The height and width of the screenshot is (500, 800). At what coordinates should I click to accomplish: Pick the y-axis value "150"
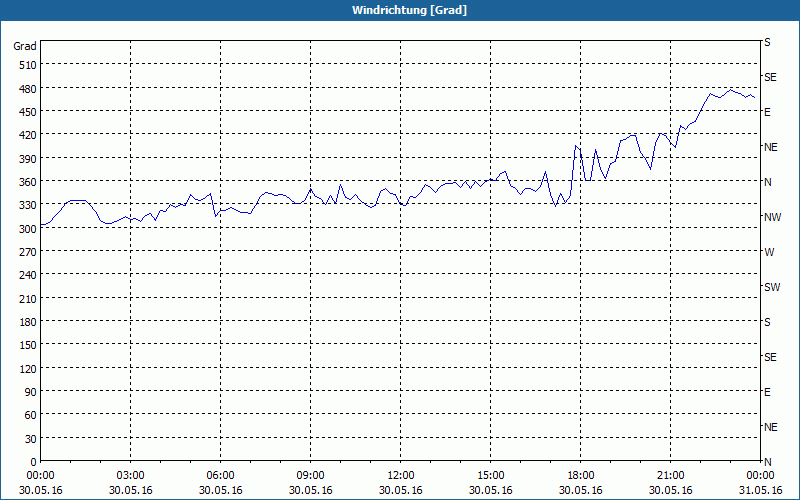coord(28,345)
